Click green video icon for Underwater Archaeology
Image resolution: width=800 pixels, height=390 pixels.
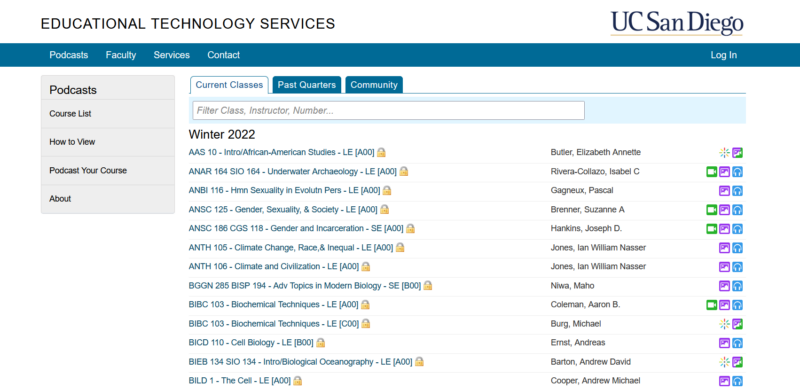point(711,172)
